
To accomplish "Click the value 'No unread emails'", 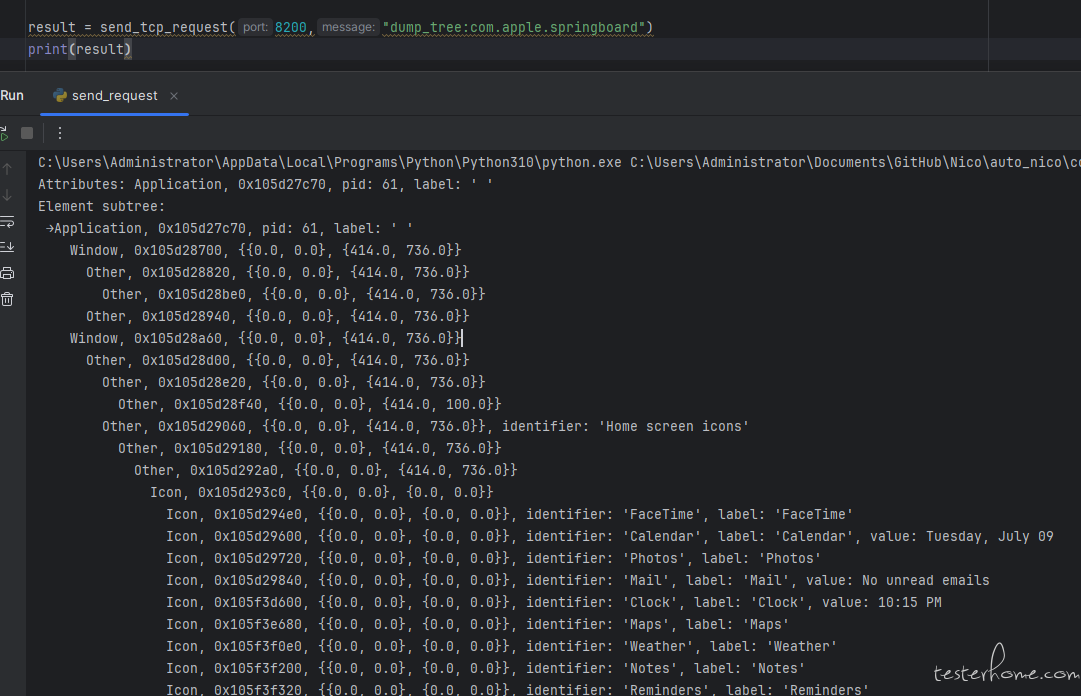I will click(926, 582).
